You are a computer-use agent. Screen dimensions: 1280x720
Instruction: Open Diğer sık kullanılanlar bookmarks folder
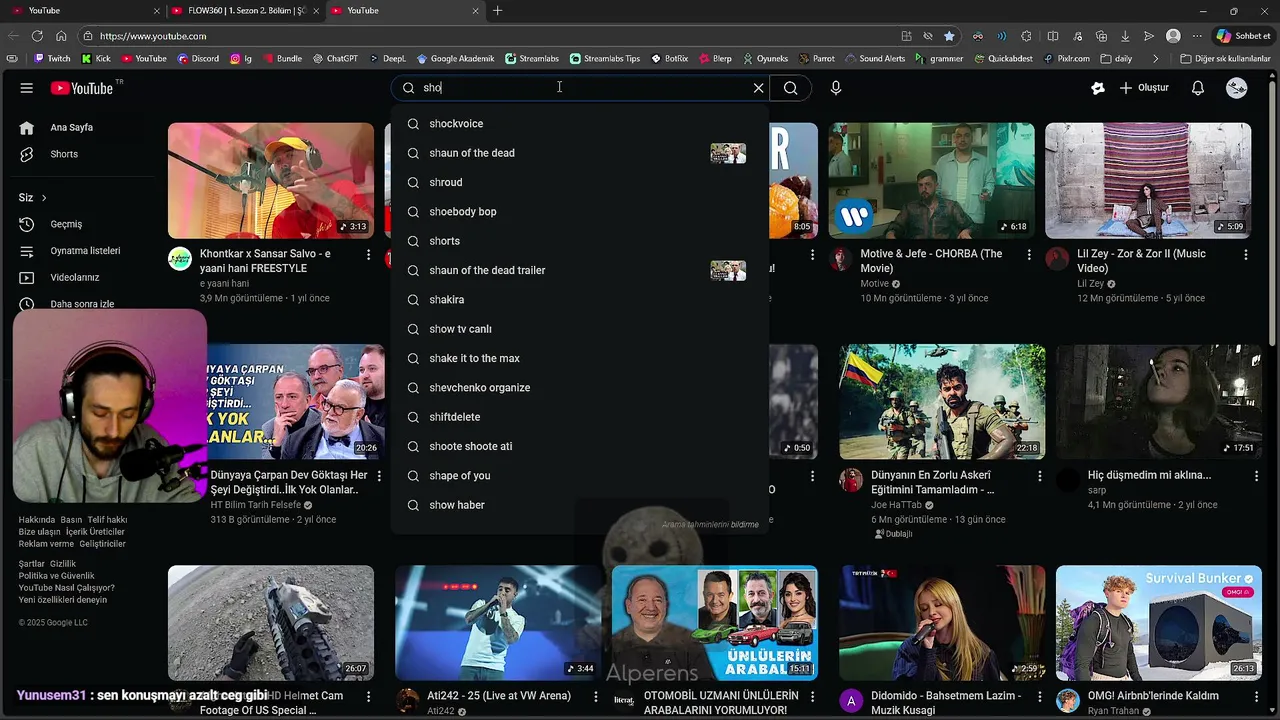[1225, 59]
